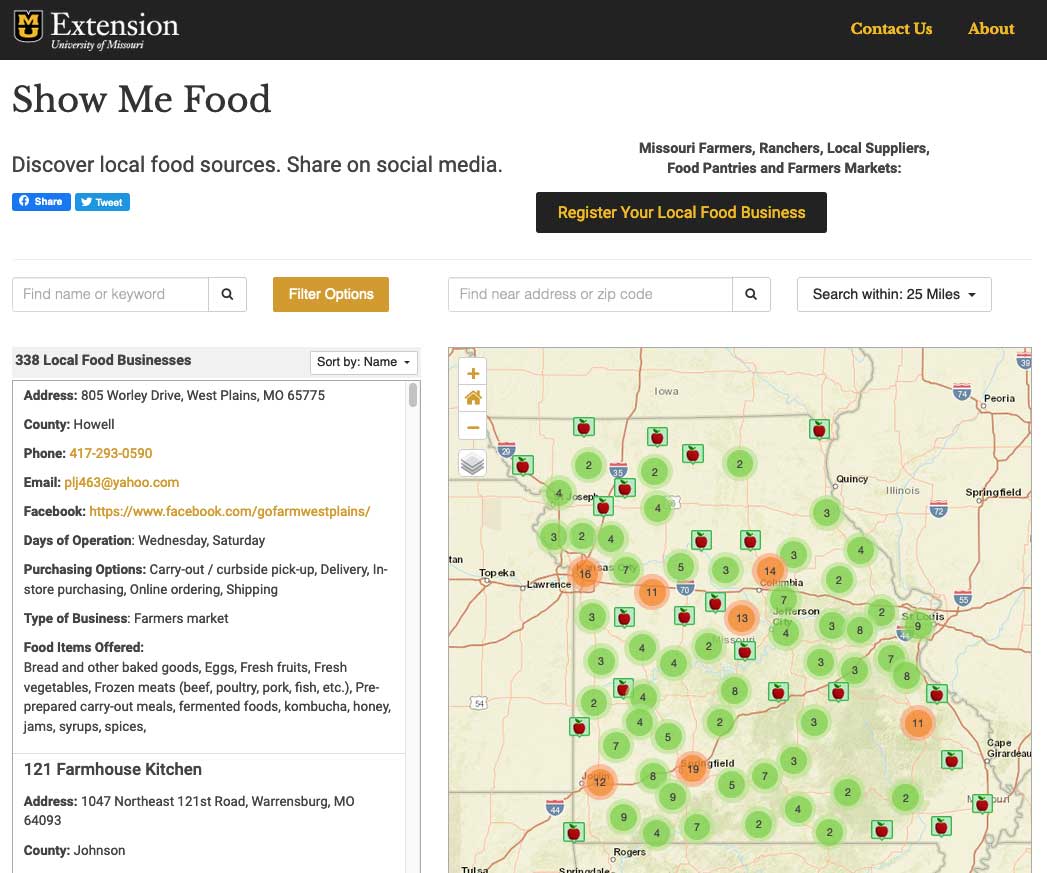Screen dimensions: 1047x873
Task: Click the map zoom out minus button
Action: click(x=473, y=427)
